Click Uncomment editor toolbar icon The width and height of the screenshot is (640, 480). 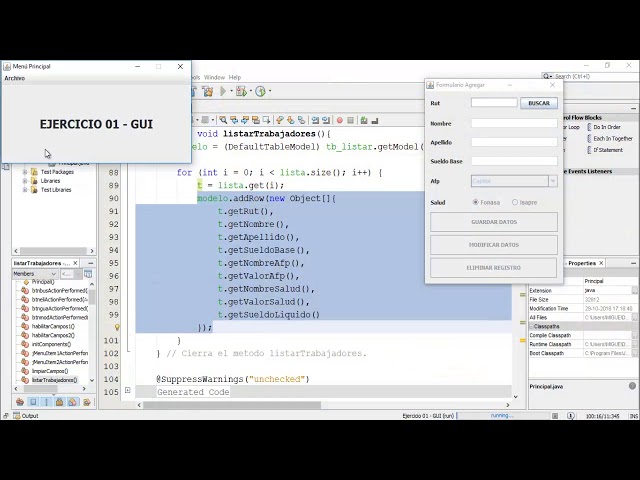[x=375, y=120]
